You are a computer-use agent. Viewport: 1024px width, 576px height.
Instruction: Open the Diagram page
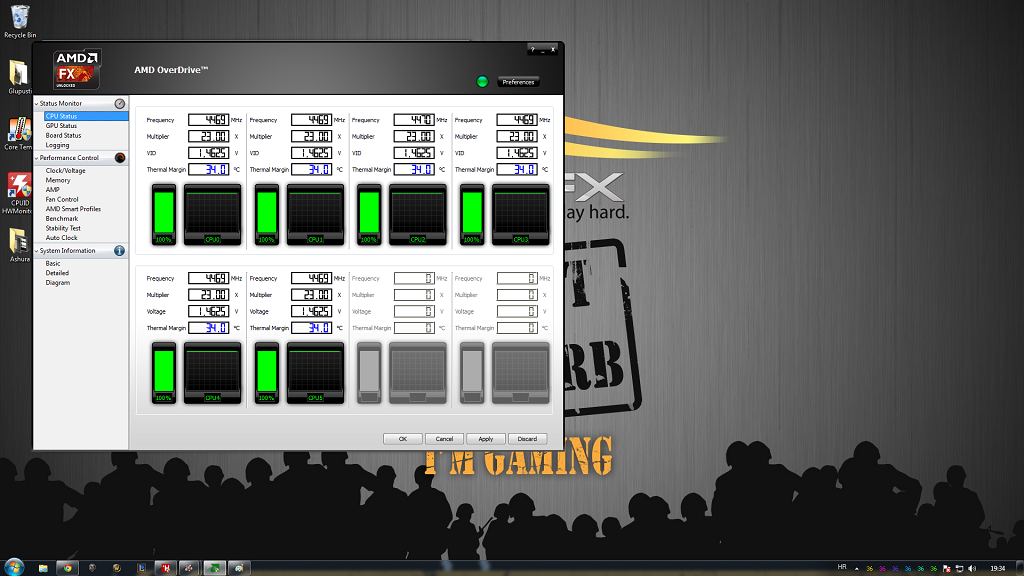pyautogui.click(x=57, y=283)
